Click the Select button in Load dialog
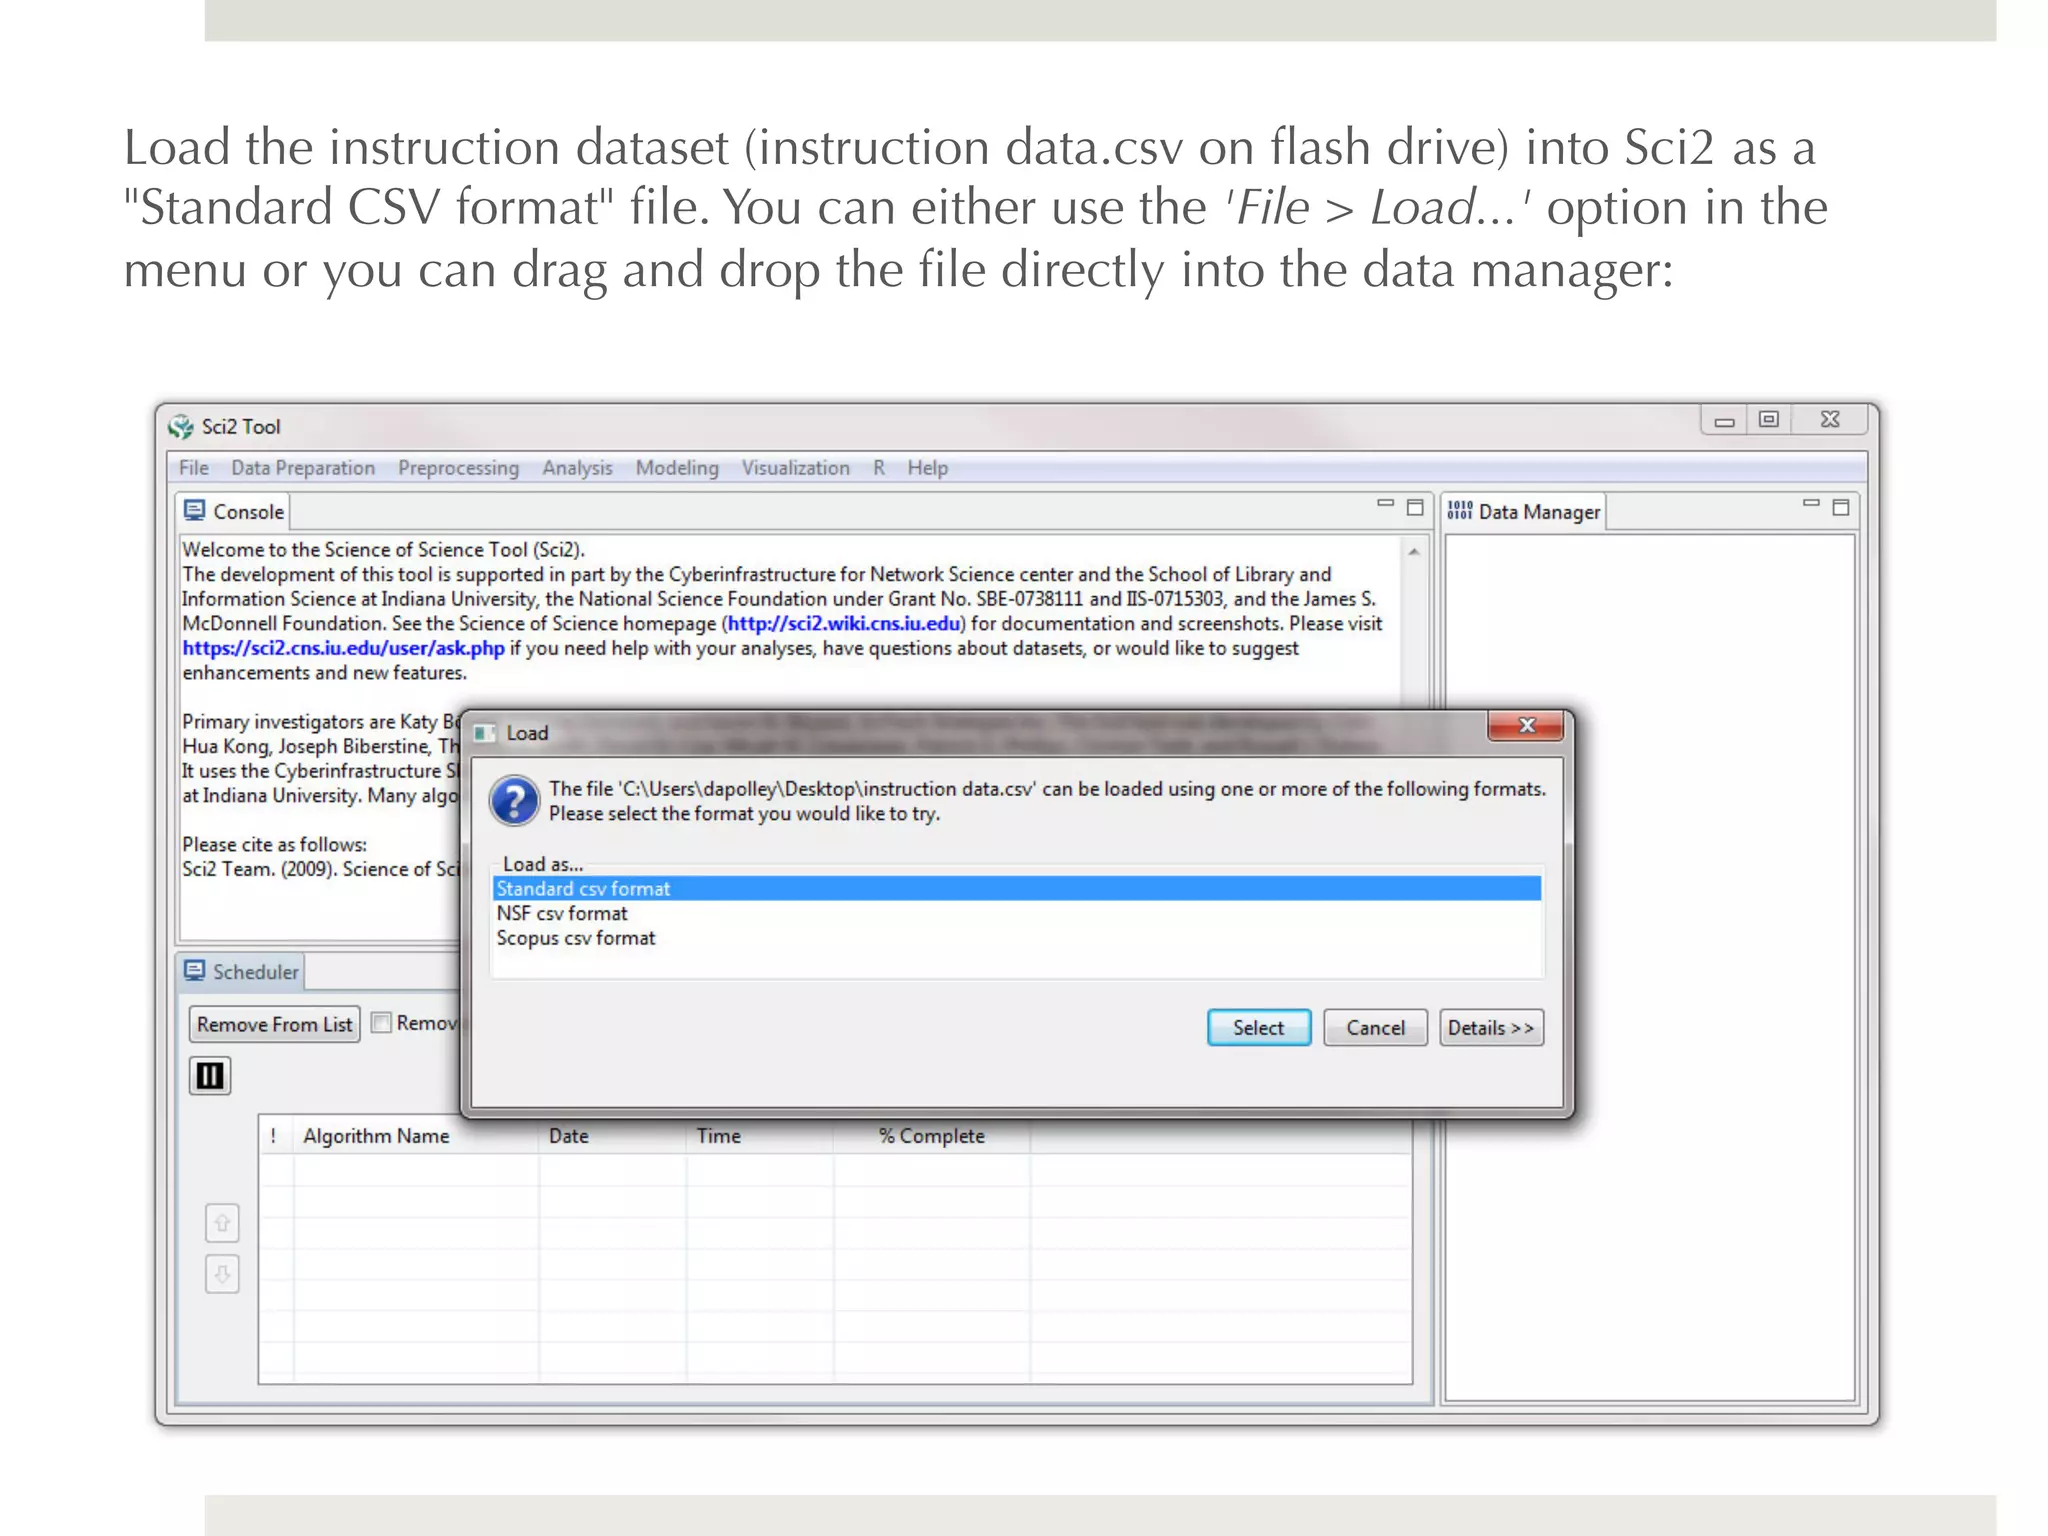 [1259, 1028]
